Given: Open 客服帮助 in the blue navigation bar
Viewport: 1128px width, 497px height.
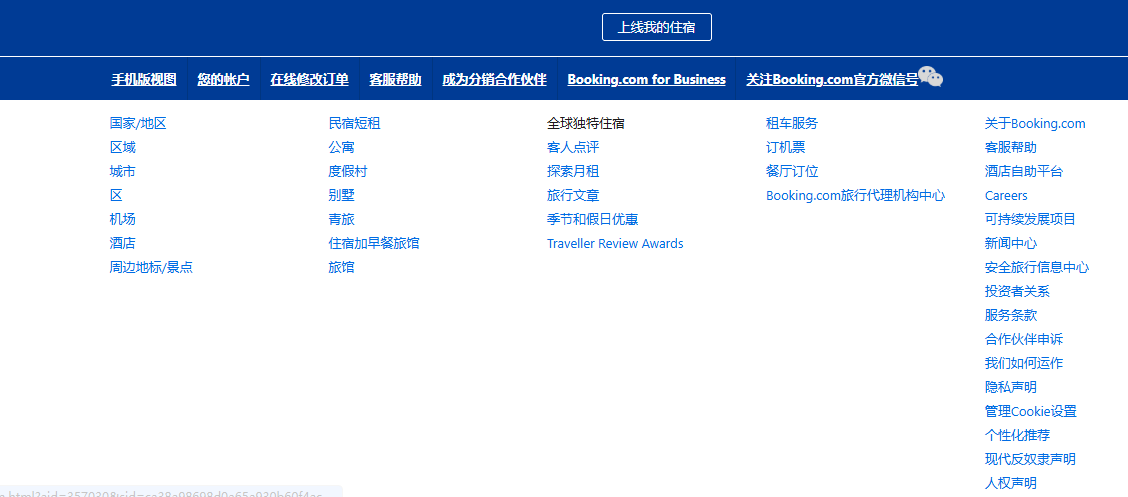Looking at the screenshot, I should pyautogui.click(x=395, y=80).
